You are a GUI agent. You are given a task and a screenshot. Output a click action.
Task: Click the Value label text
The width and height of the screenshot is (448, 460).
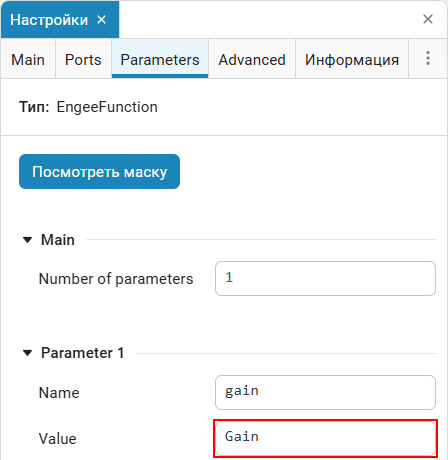[x=58, y=439]
